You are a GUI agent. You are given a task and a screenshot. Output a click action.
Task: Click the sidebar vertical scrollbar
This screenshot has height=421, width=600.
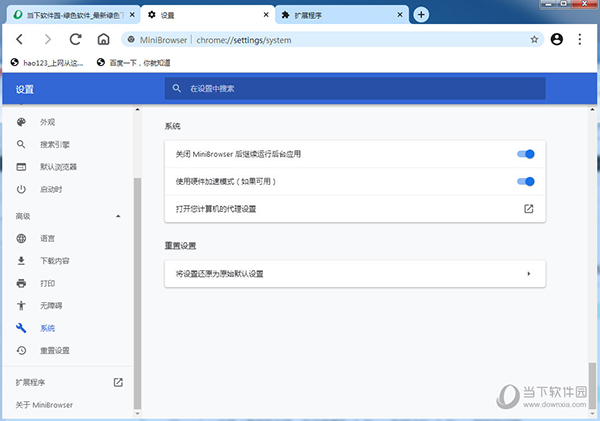(x=137, y=294)
